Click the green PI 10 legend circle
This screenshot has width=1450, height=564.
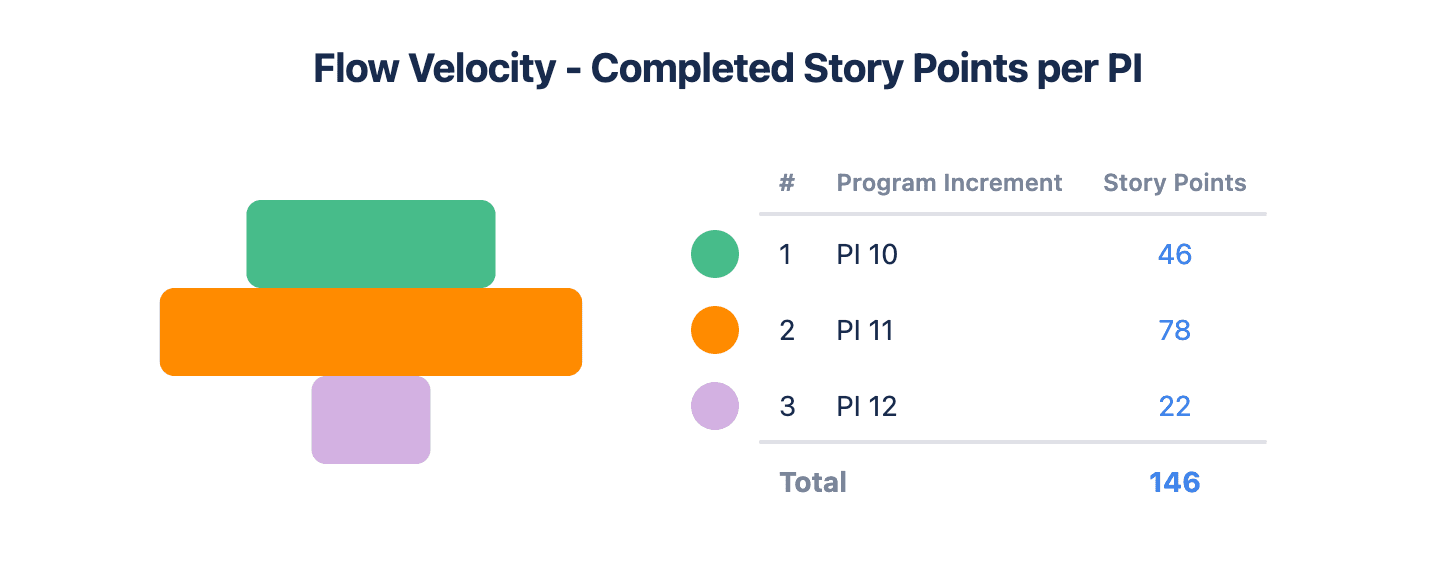715,254
